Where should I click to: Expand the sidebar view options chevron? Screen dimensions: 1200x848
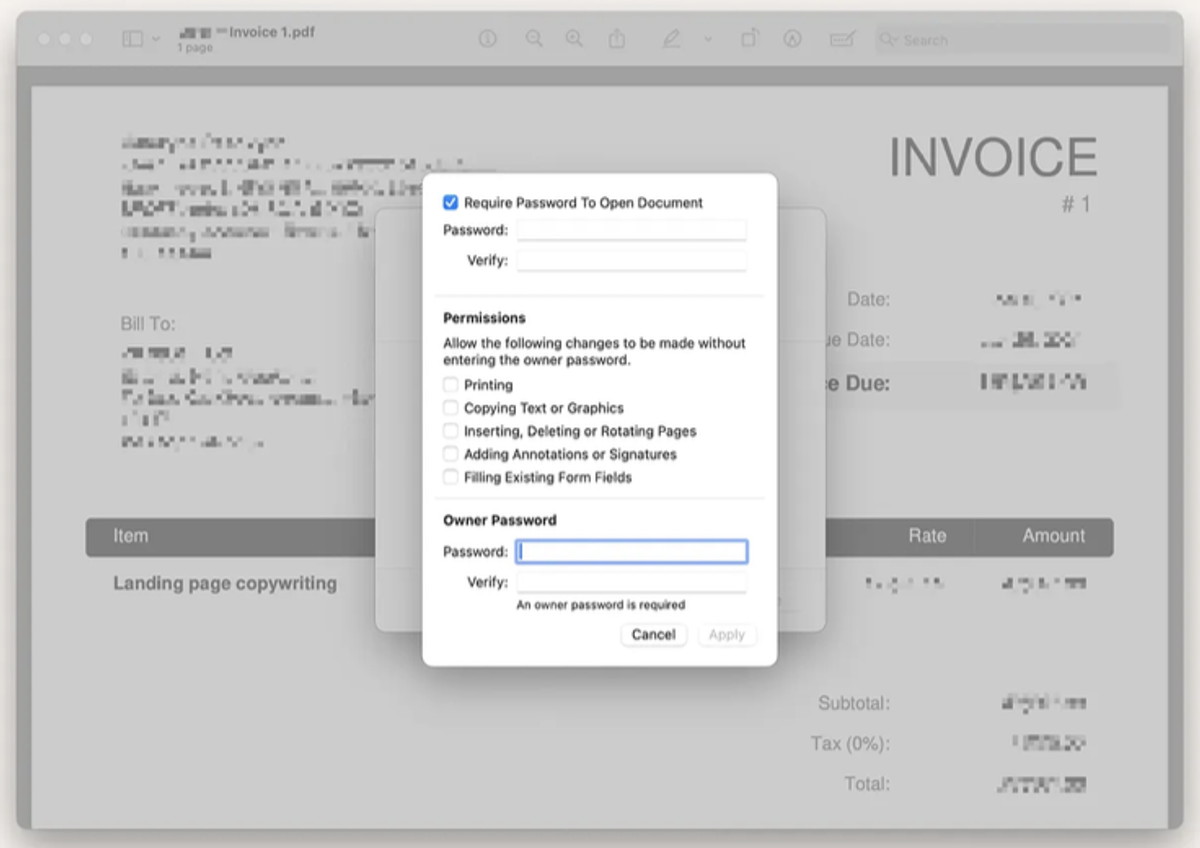point(156,39)
